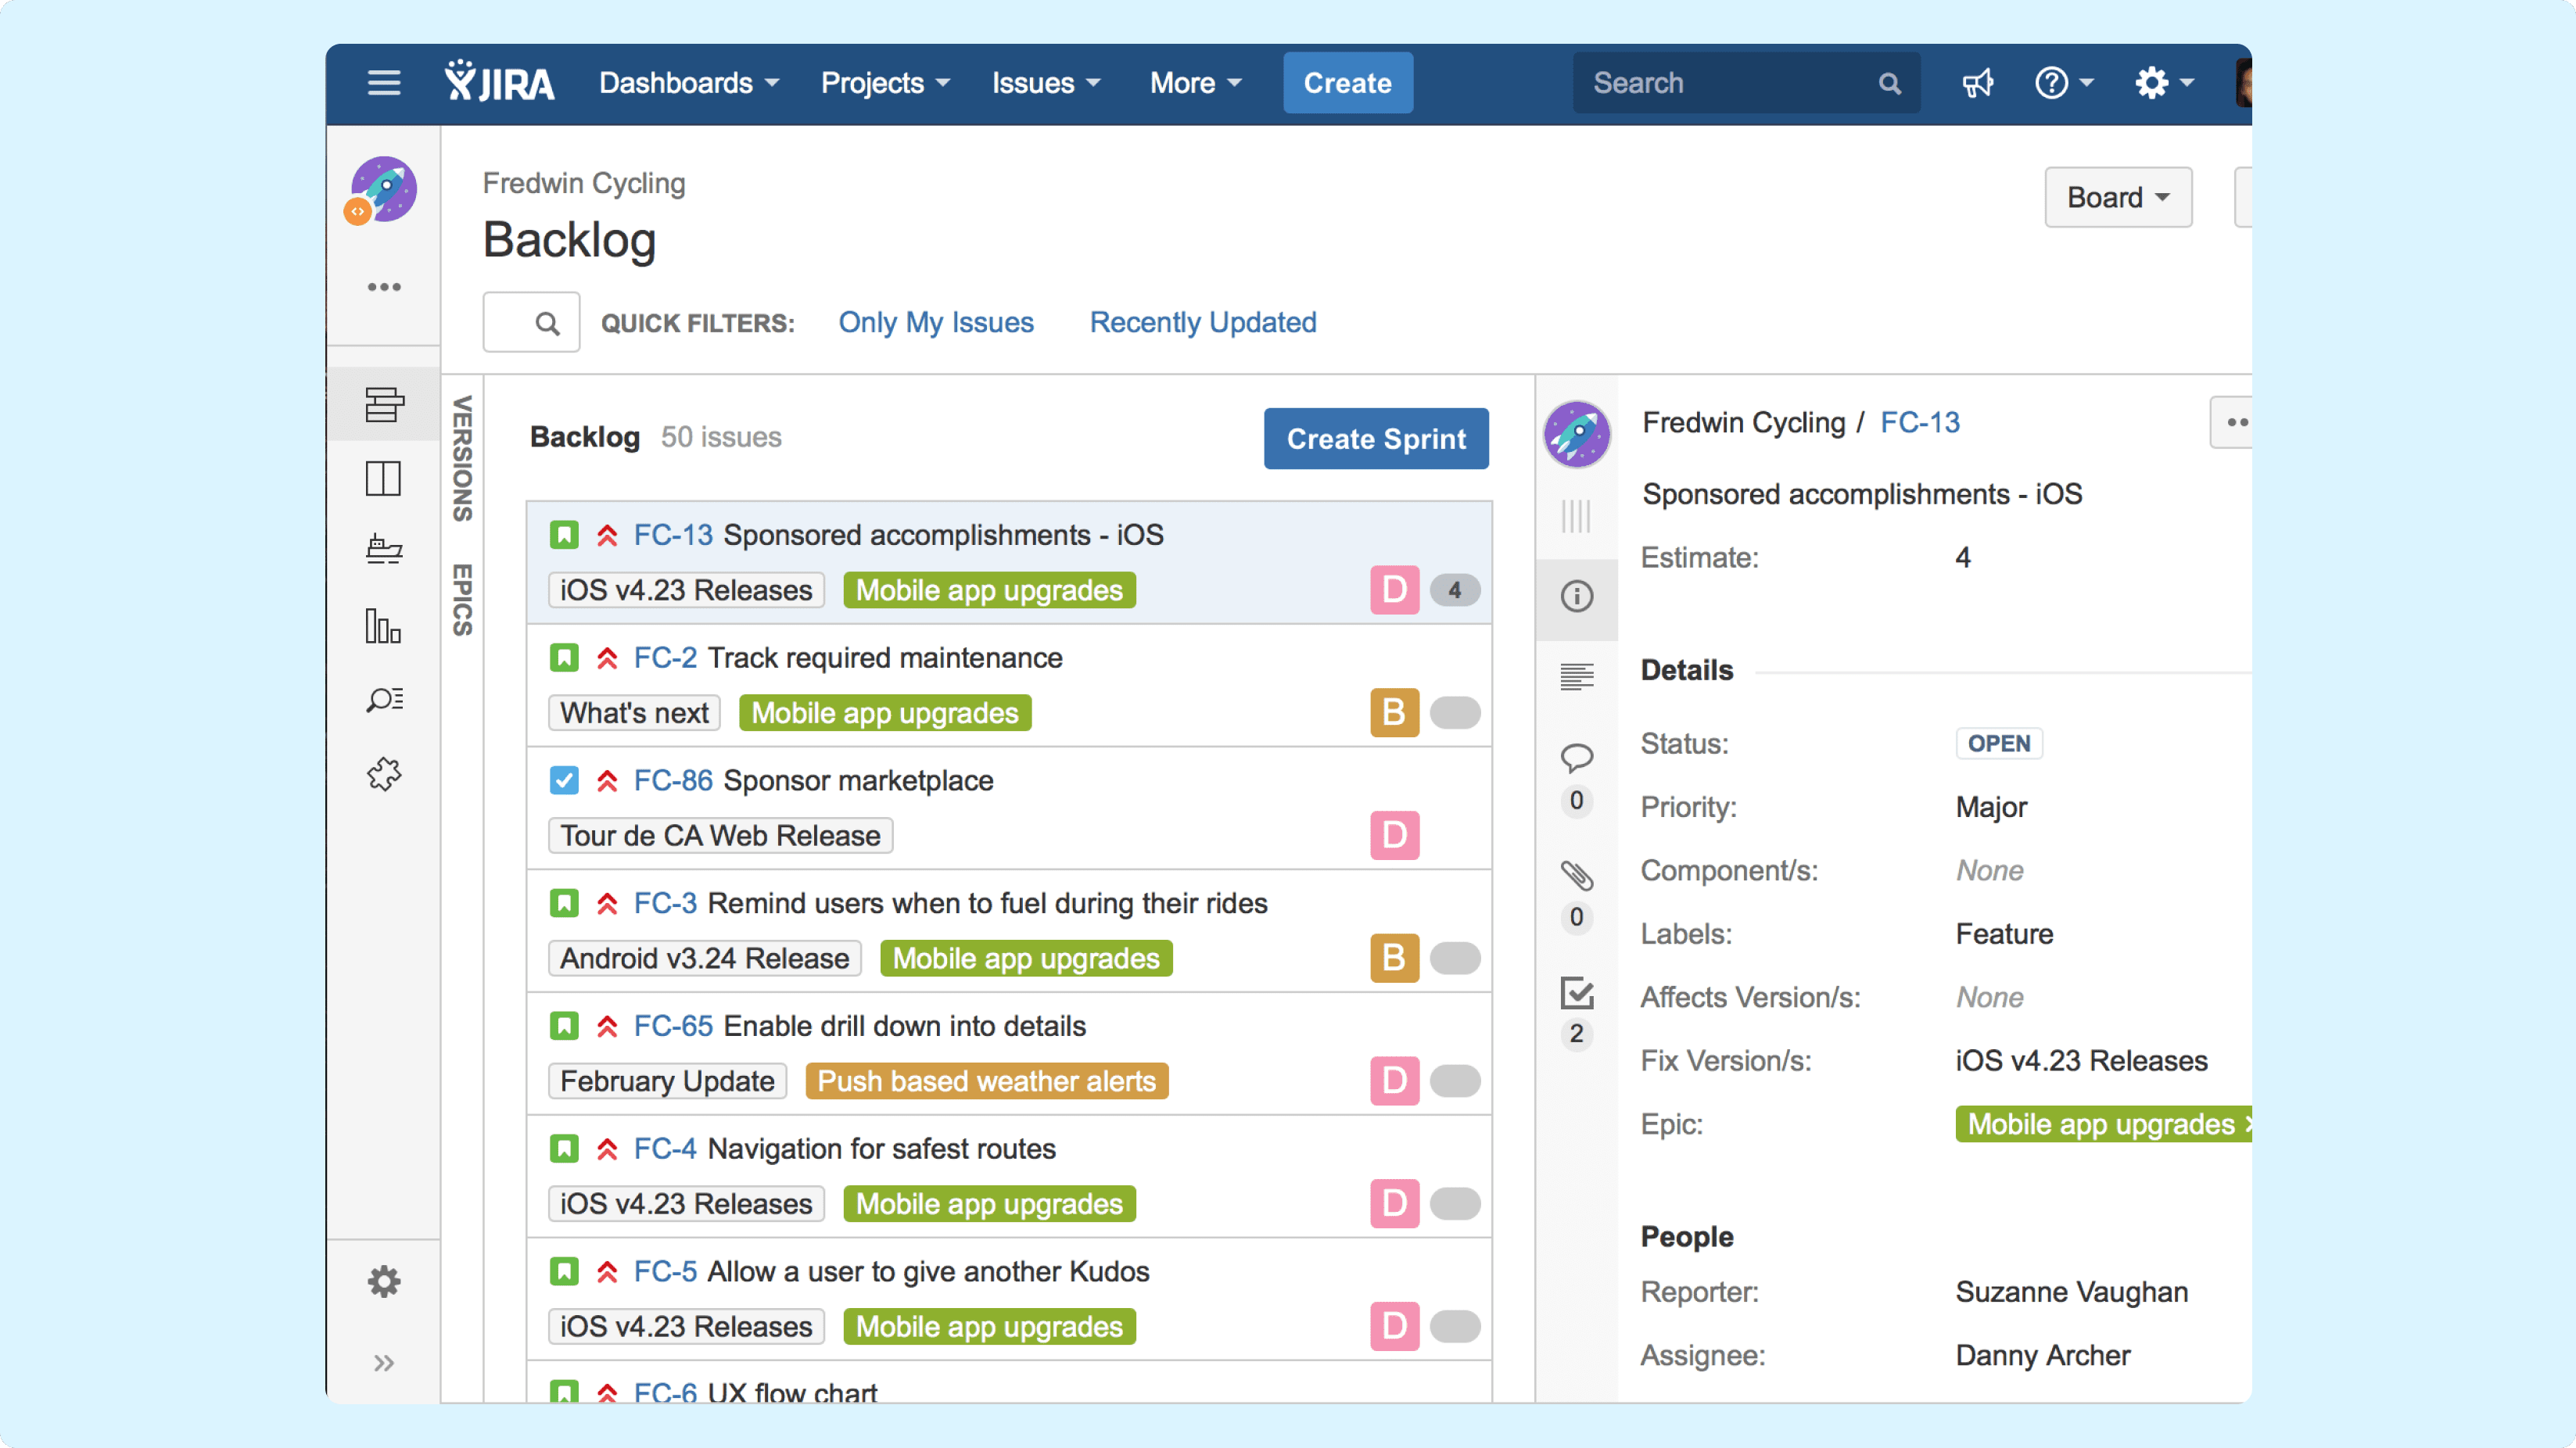The image size is (2576, 1448).
Task: Open the sidebar three-dots more options
Action: 384,287
